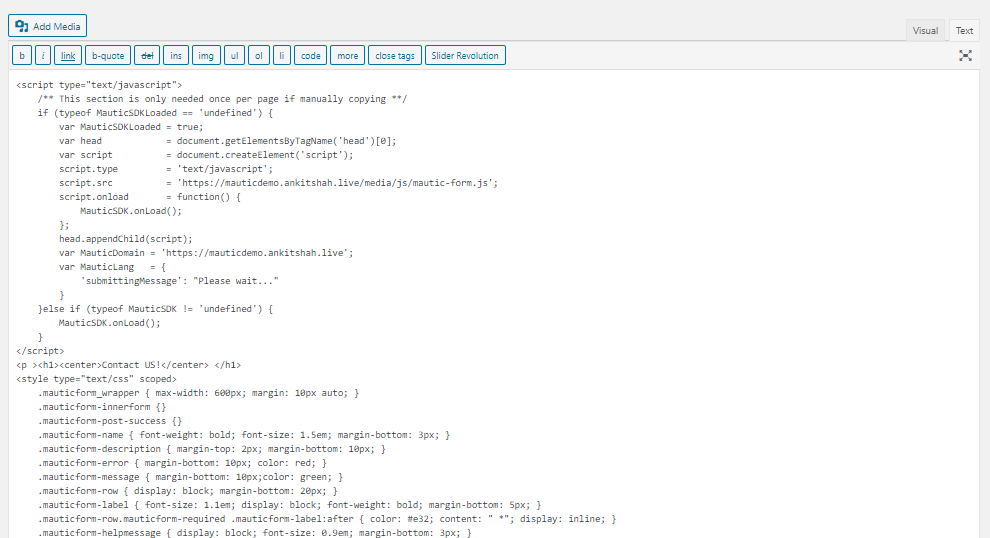
Task: Insert a list item with li
Action: coord(282,56)
